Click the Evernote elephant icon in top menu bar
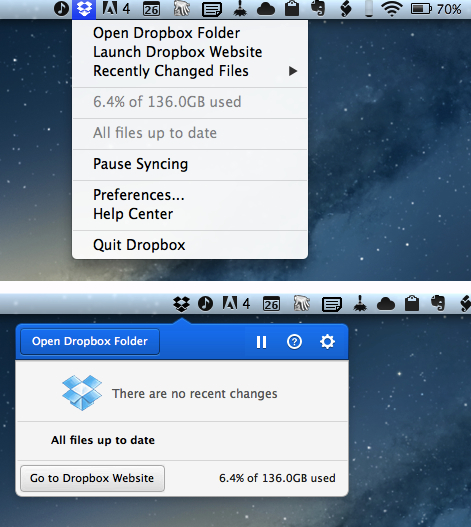The height and width of the screenshot is (527, 471). pos(318,8)
